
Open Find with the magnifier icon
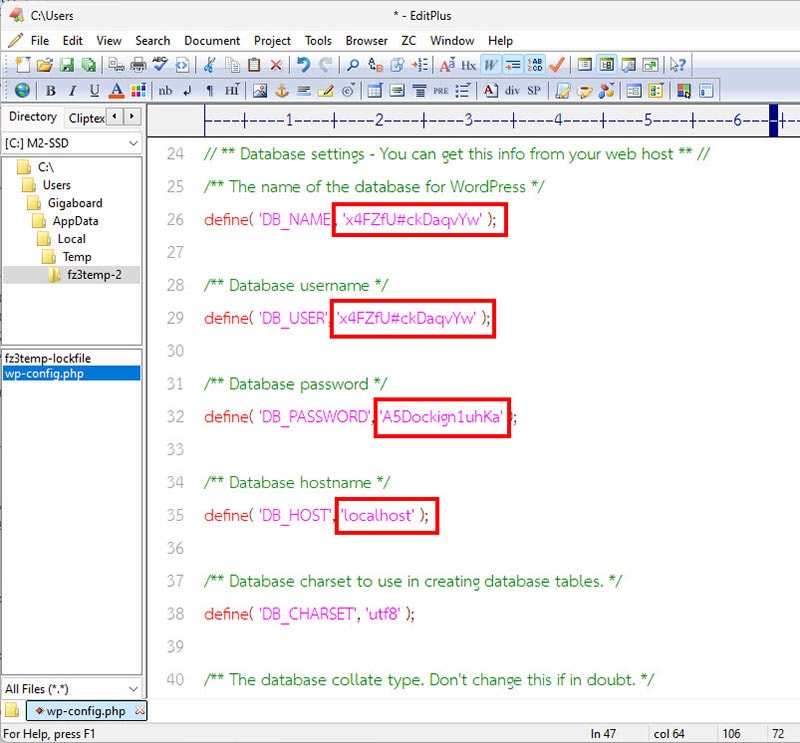[353, 65]
